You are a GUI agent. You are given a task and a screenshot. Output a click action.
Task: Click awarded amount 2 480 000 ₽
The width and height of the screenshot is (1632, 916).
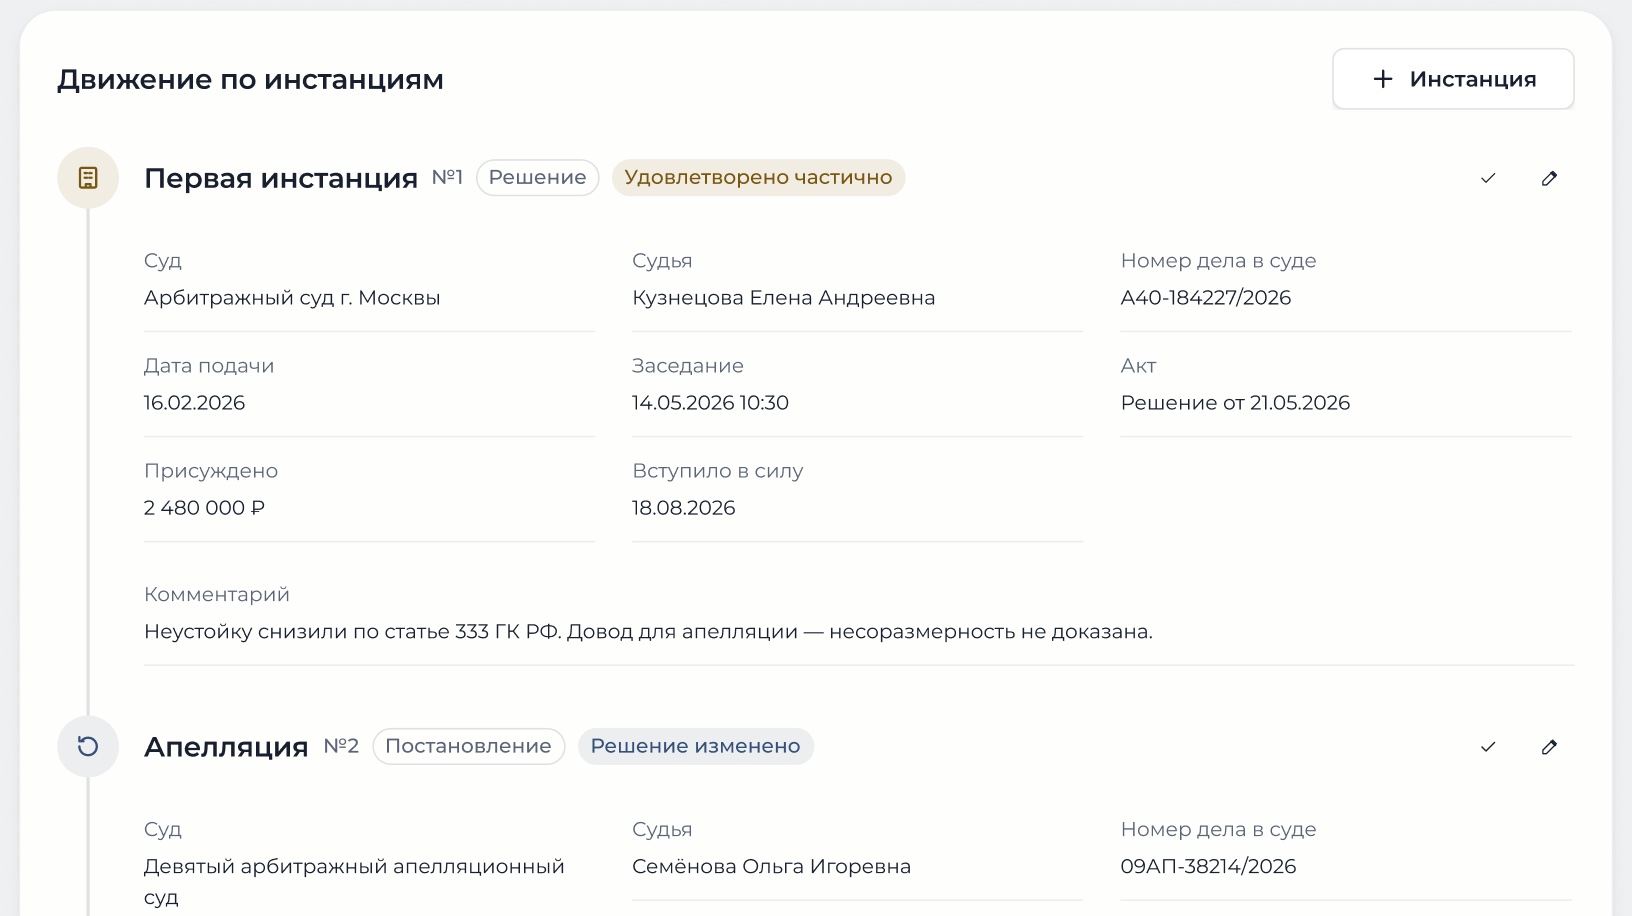tap(204, 508)
